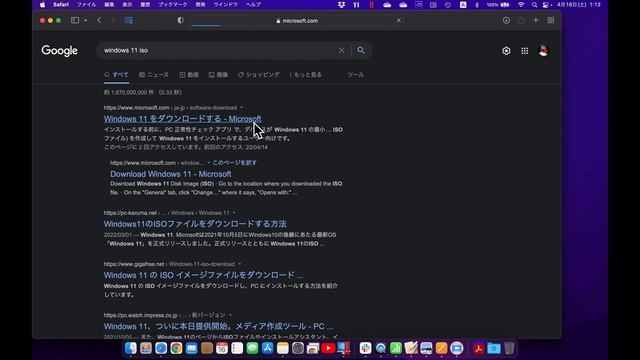Click the privacy shield icon
This screenshot has width=640, height=360.
[x=180, y=20]
